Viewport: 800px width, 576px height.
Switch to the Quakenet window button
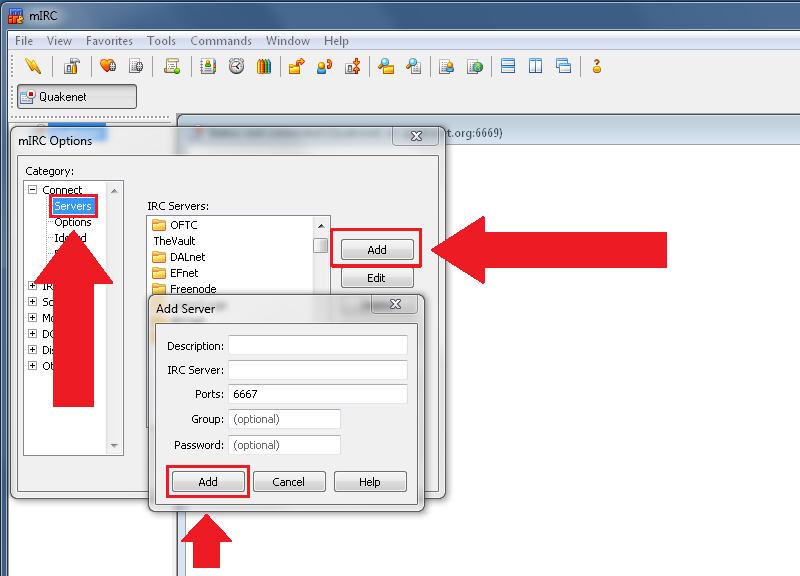coord(77,97)
